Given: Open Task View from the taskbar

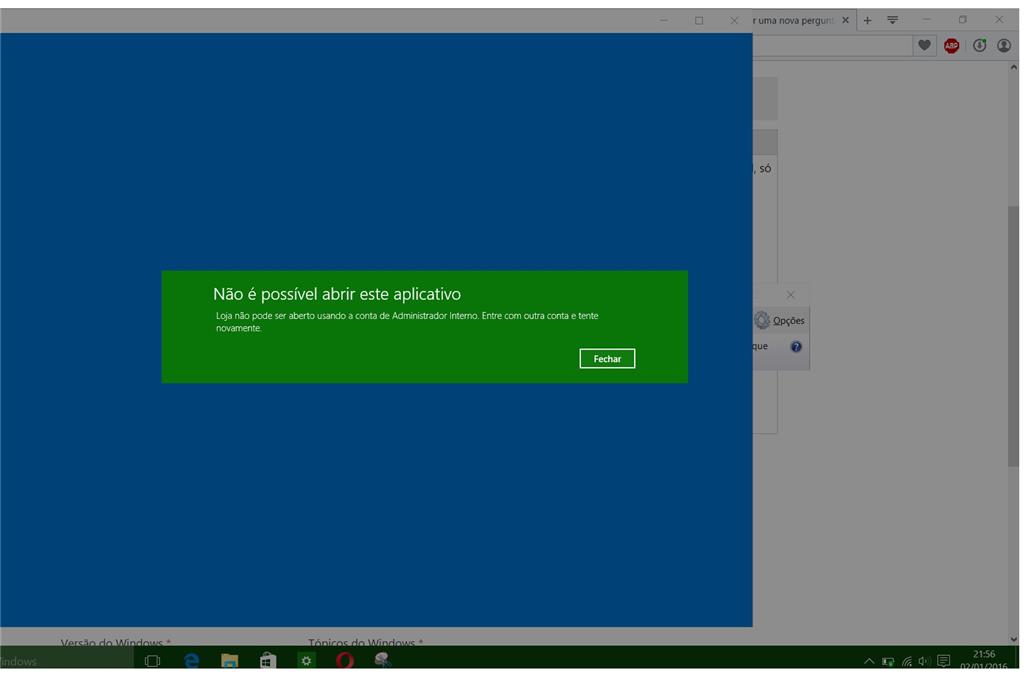Looking at the screenshot, I should (x=152, y=661).
